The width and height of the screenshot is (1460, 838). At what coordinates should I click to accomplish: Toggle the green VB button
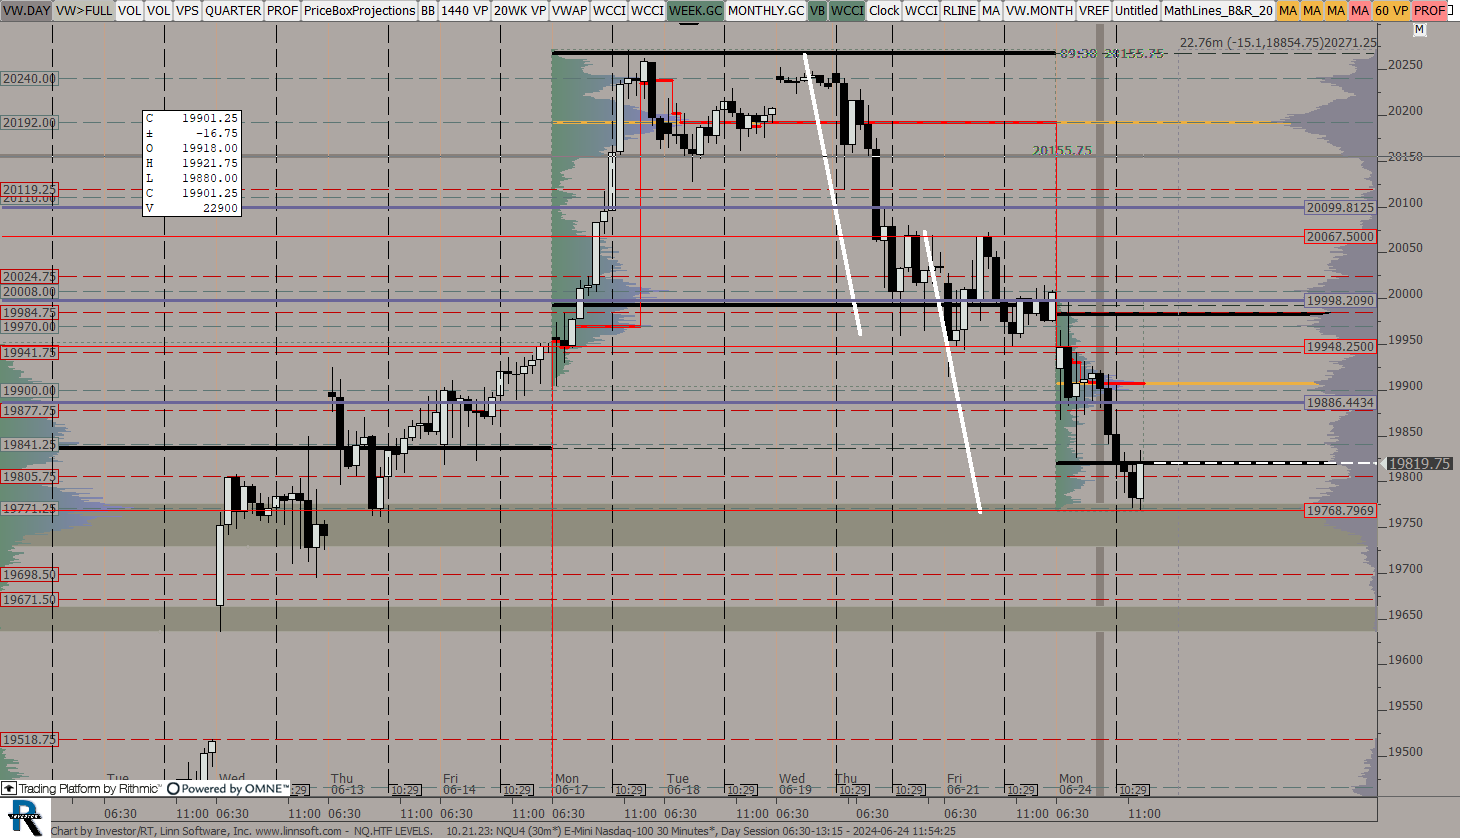817,10
